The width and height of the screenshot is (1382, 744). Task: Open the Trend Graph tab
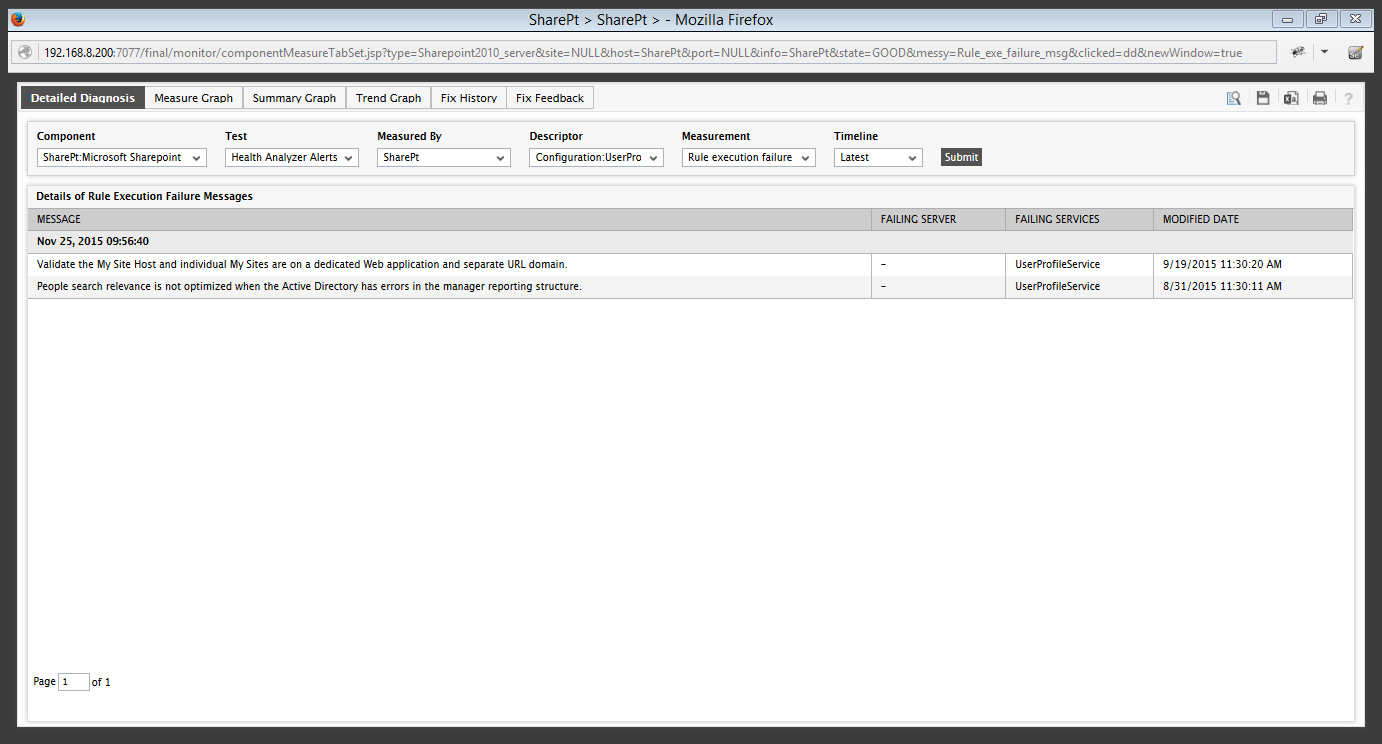coord(389,98)
